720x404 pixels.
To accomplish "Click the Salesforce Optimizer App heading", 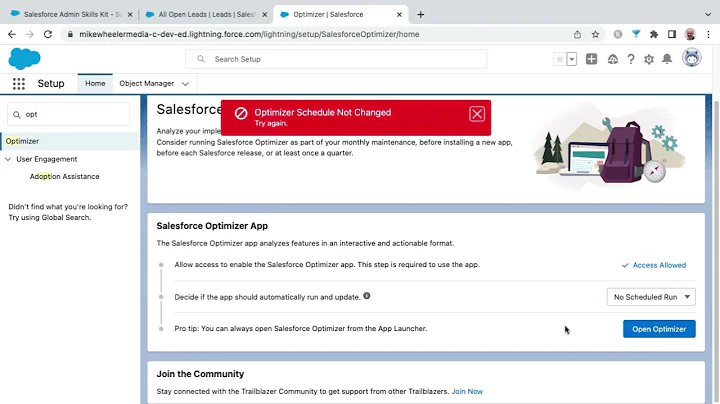I will 212,226.
